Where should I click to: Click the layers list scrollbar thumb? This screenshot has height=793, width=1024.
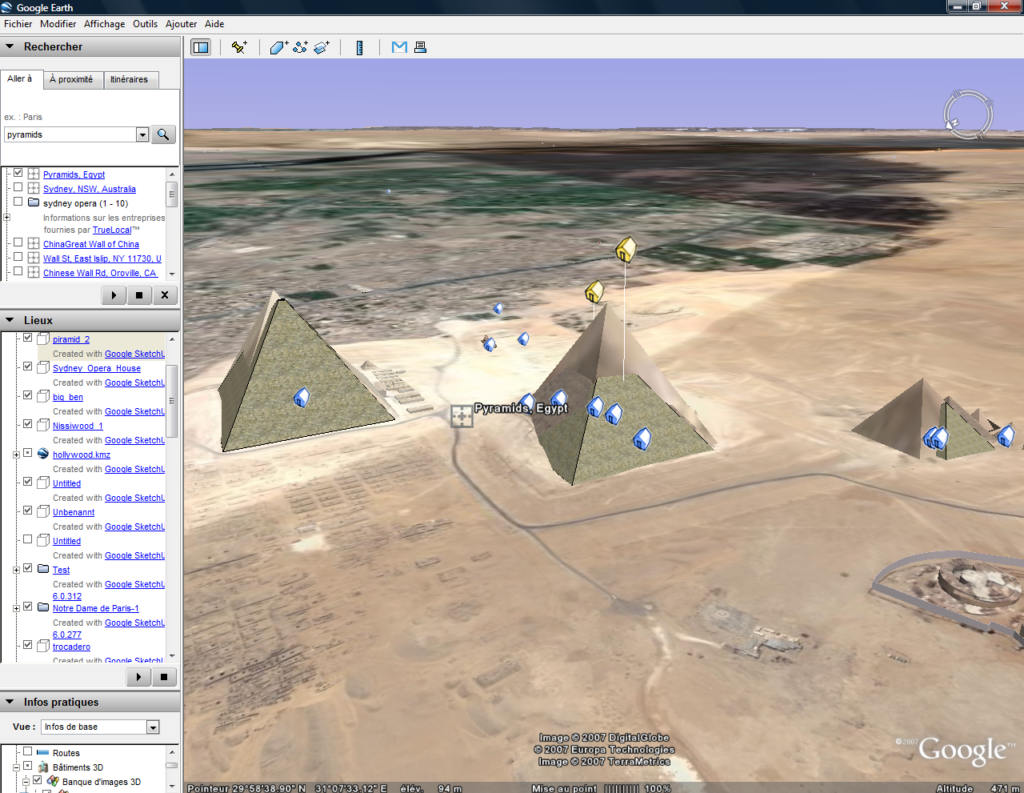pos(172,766)
